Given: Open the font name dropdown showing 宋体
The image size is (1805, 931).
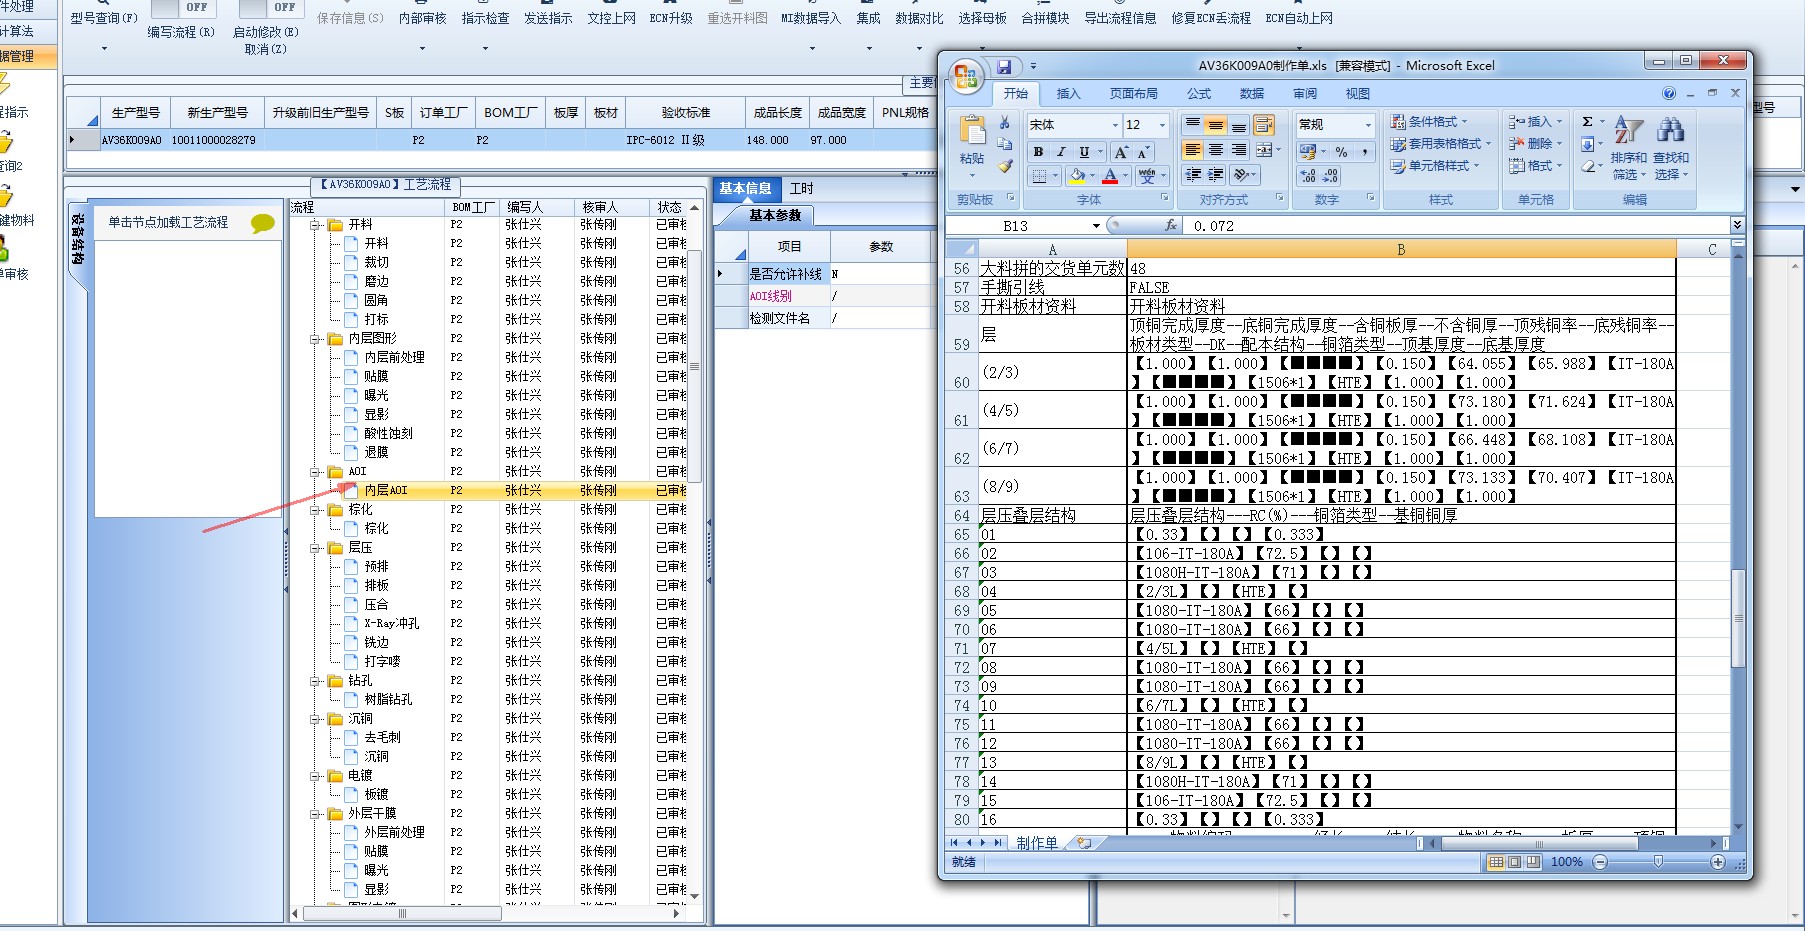Looking at the screenshot, I should (x=1115, y=125).
